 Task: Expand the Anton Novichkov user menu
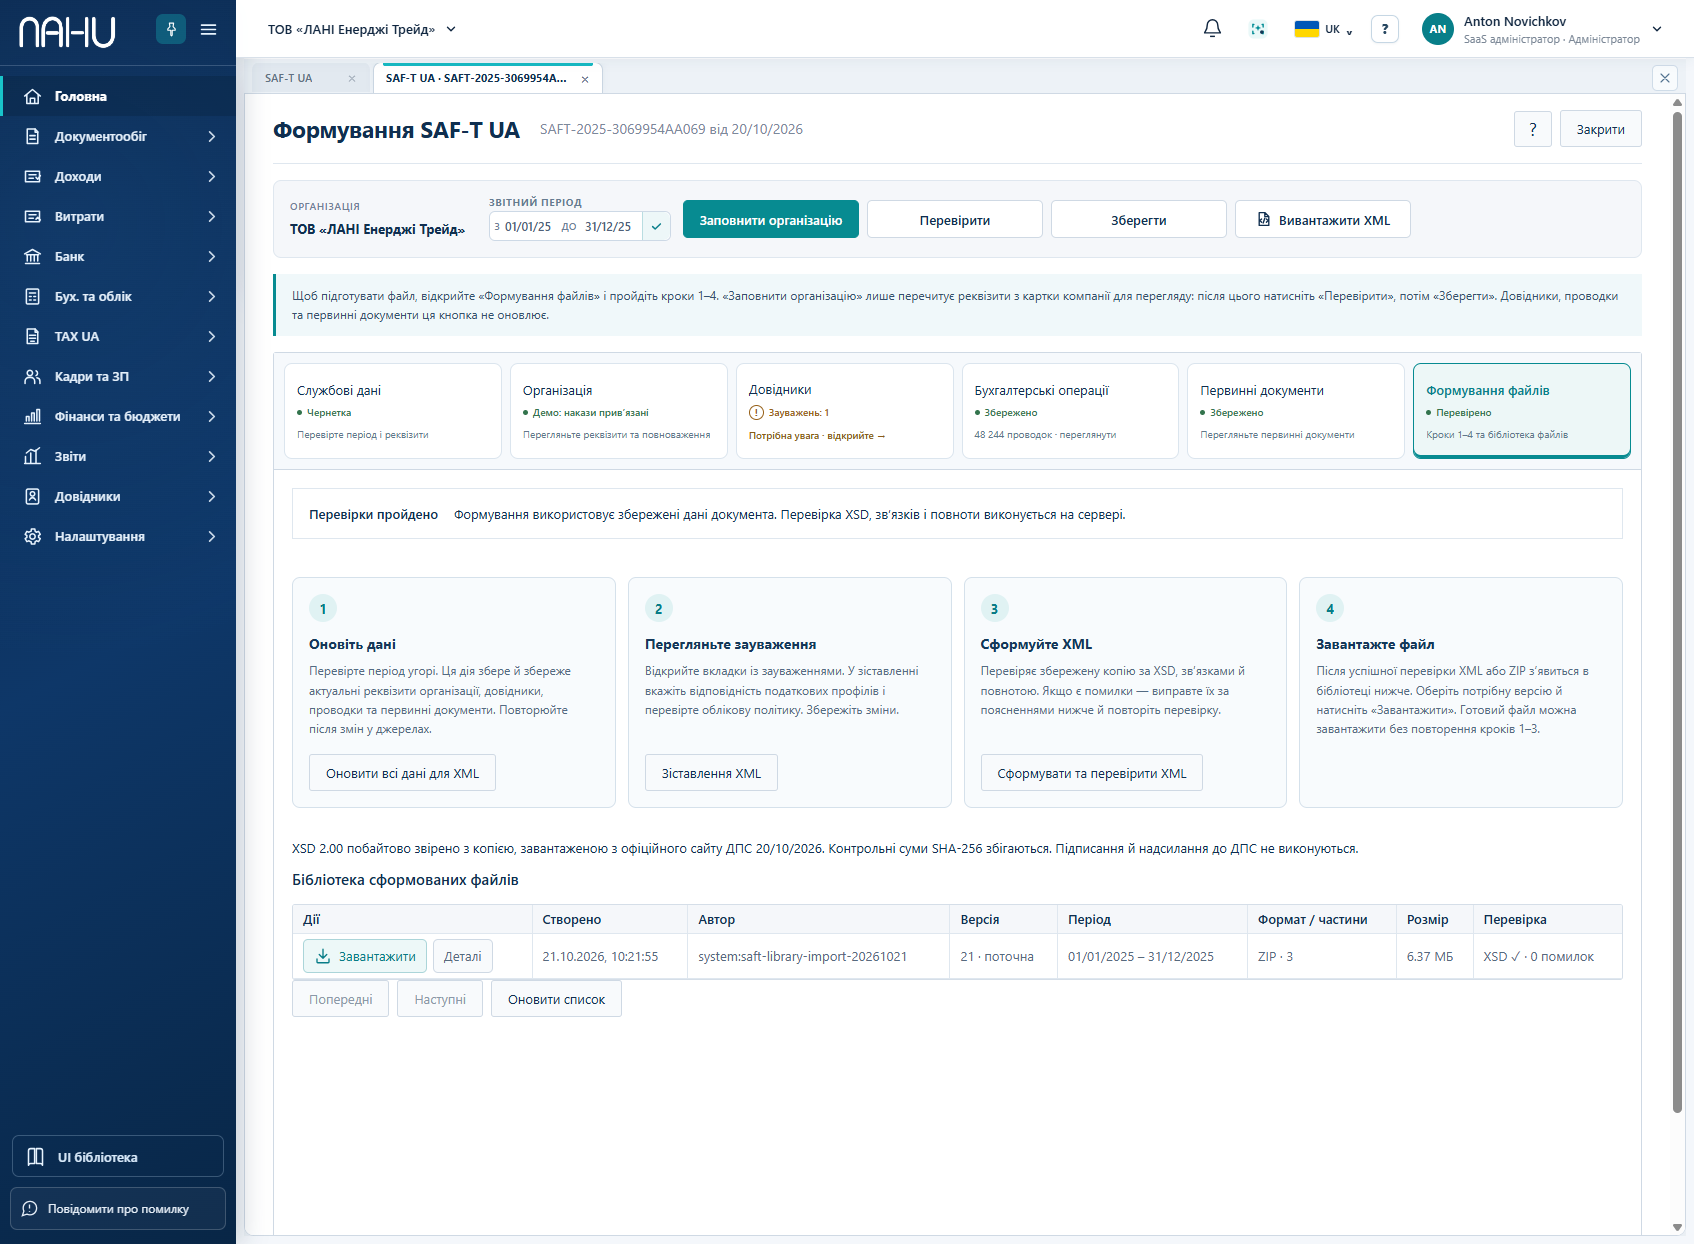1657,29
